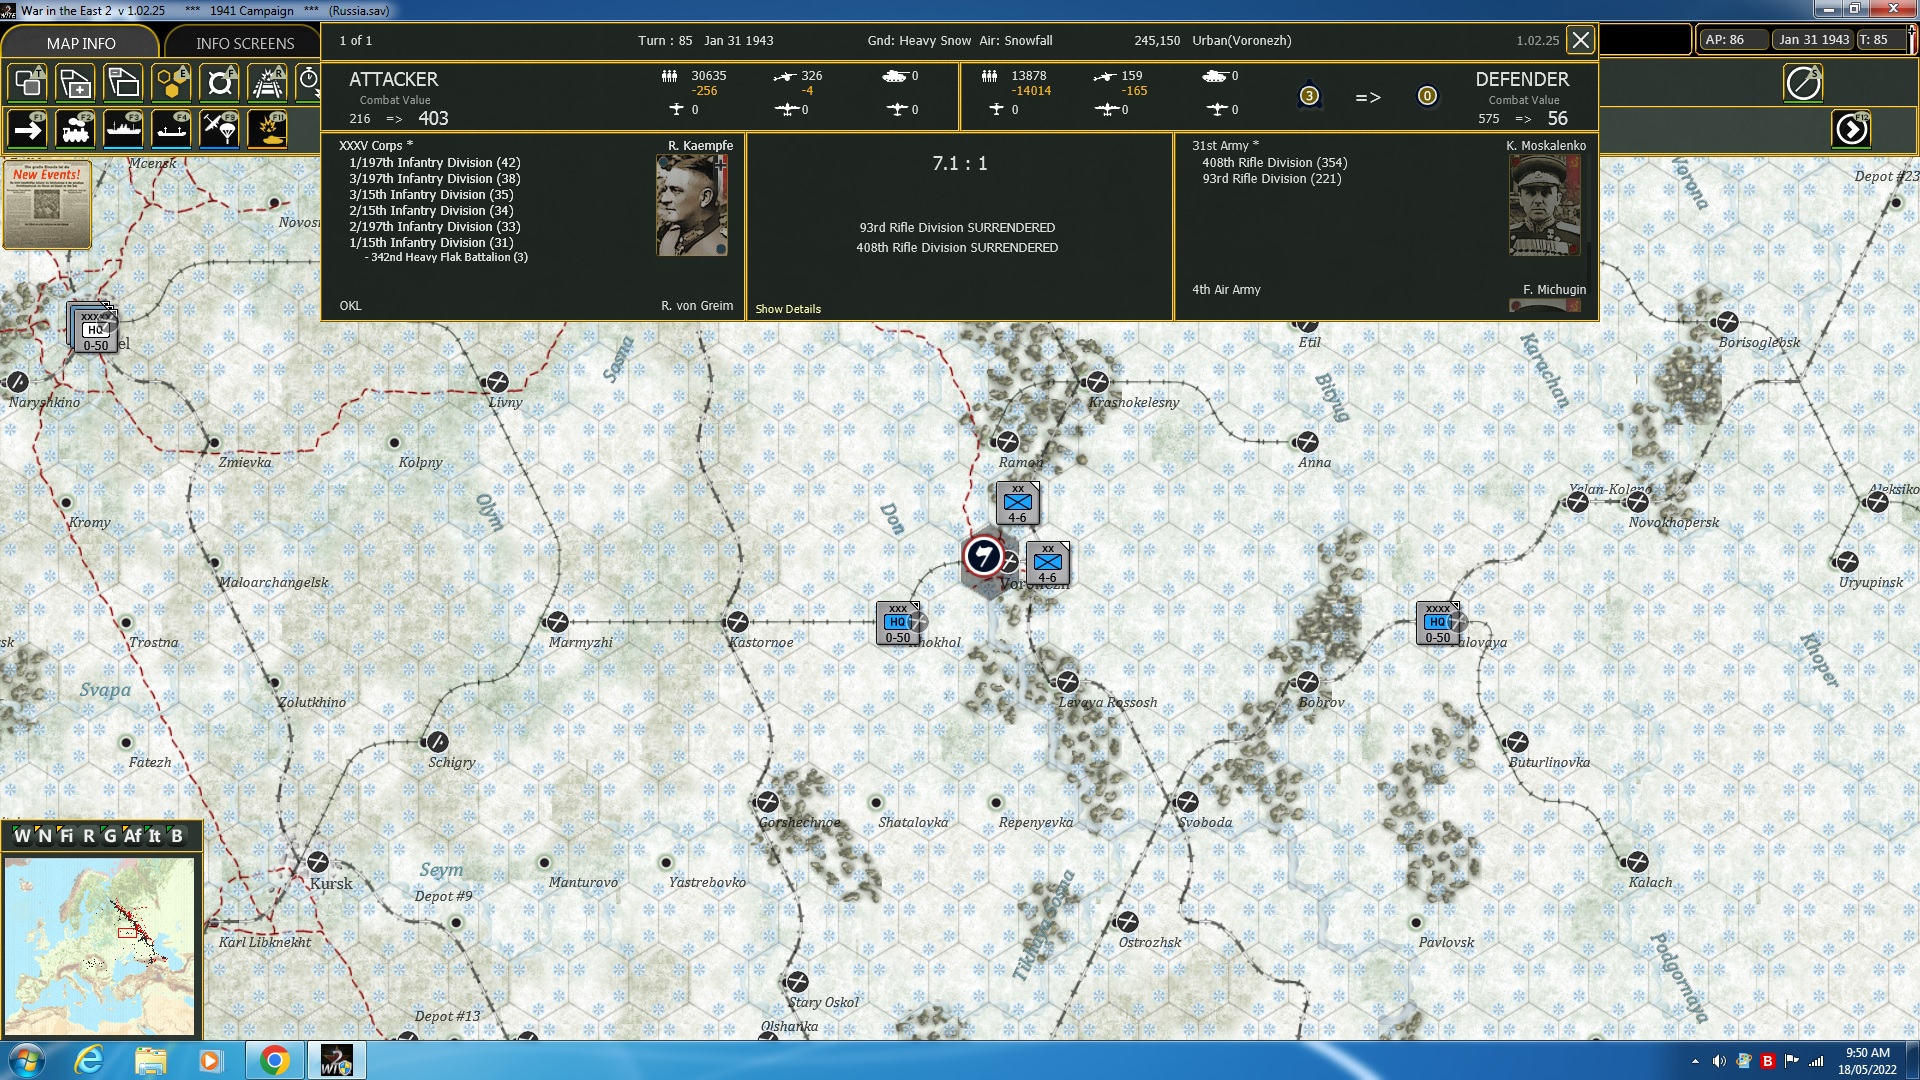
Task: Click the End Turn (F12) button
Action: (x=1852, y=130)
